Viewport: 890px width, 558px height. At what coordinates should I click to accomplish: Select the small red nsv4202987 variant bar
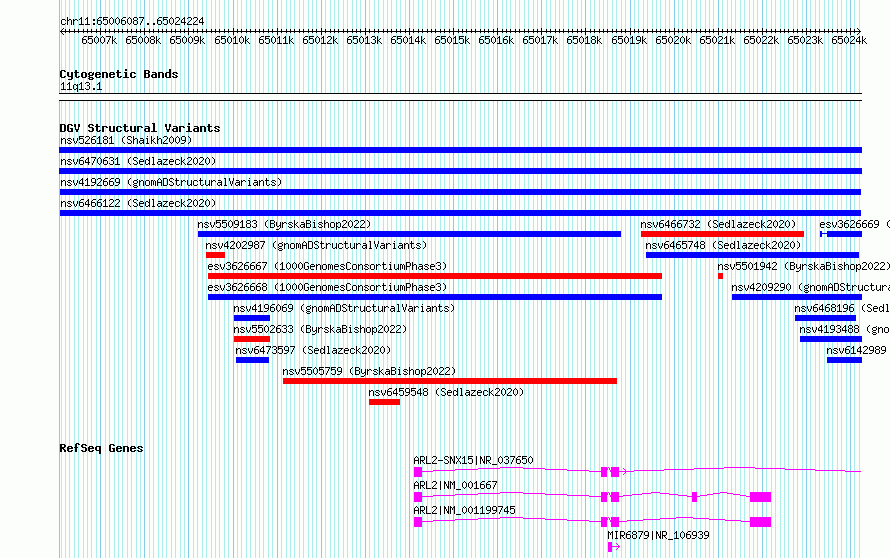coord(215,255)
